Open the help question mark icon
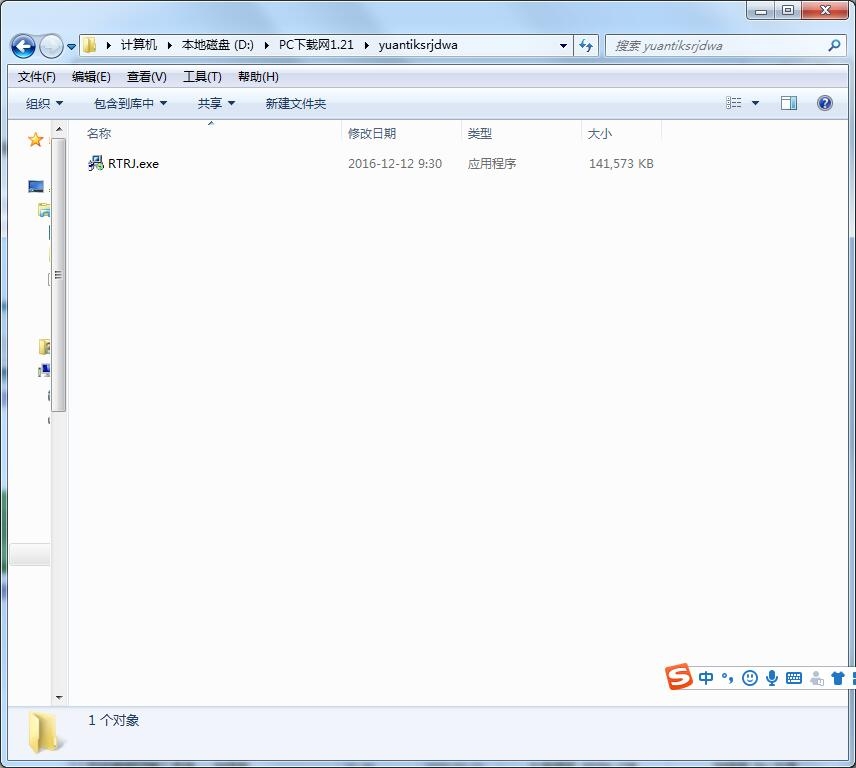The width and height of the screenshot is (856, 768). coord(825,103)
